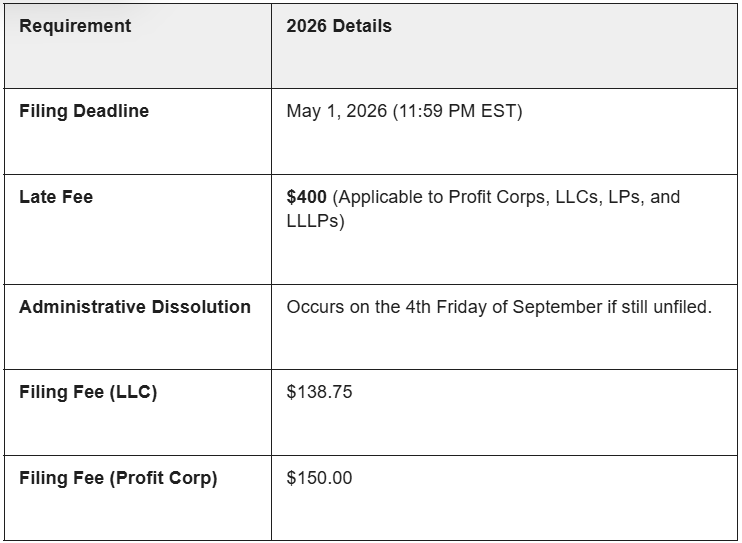Select the $138.75 fee amount
Screen dimensions: 742x543
point(319,393)
